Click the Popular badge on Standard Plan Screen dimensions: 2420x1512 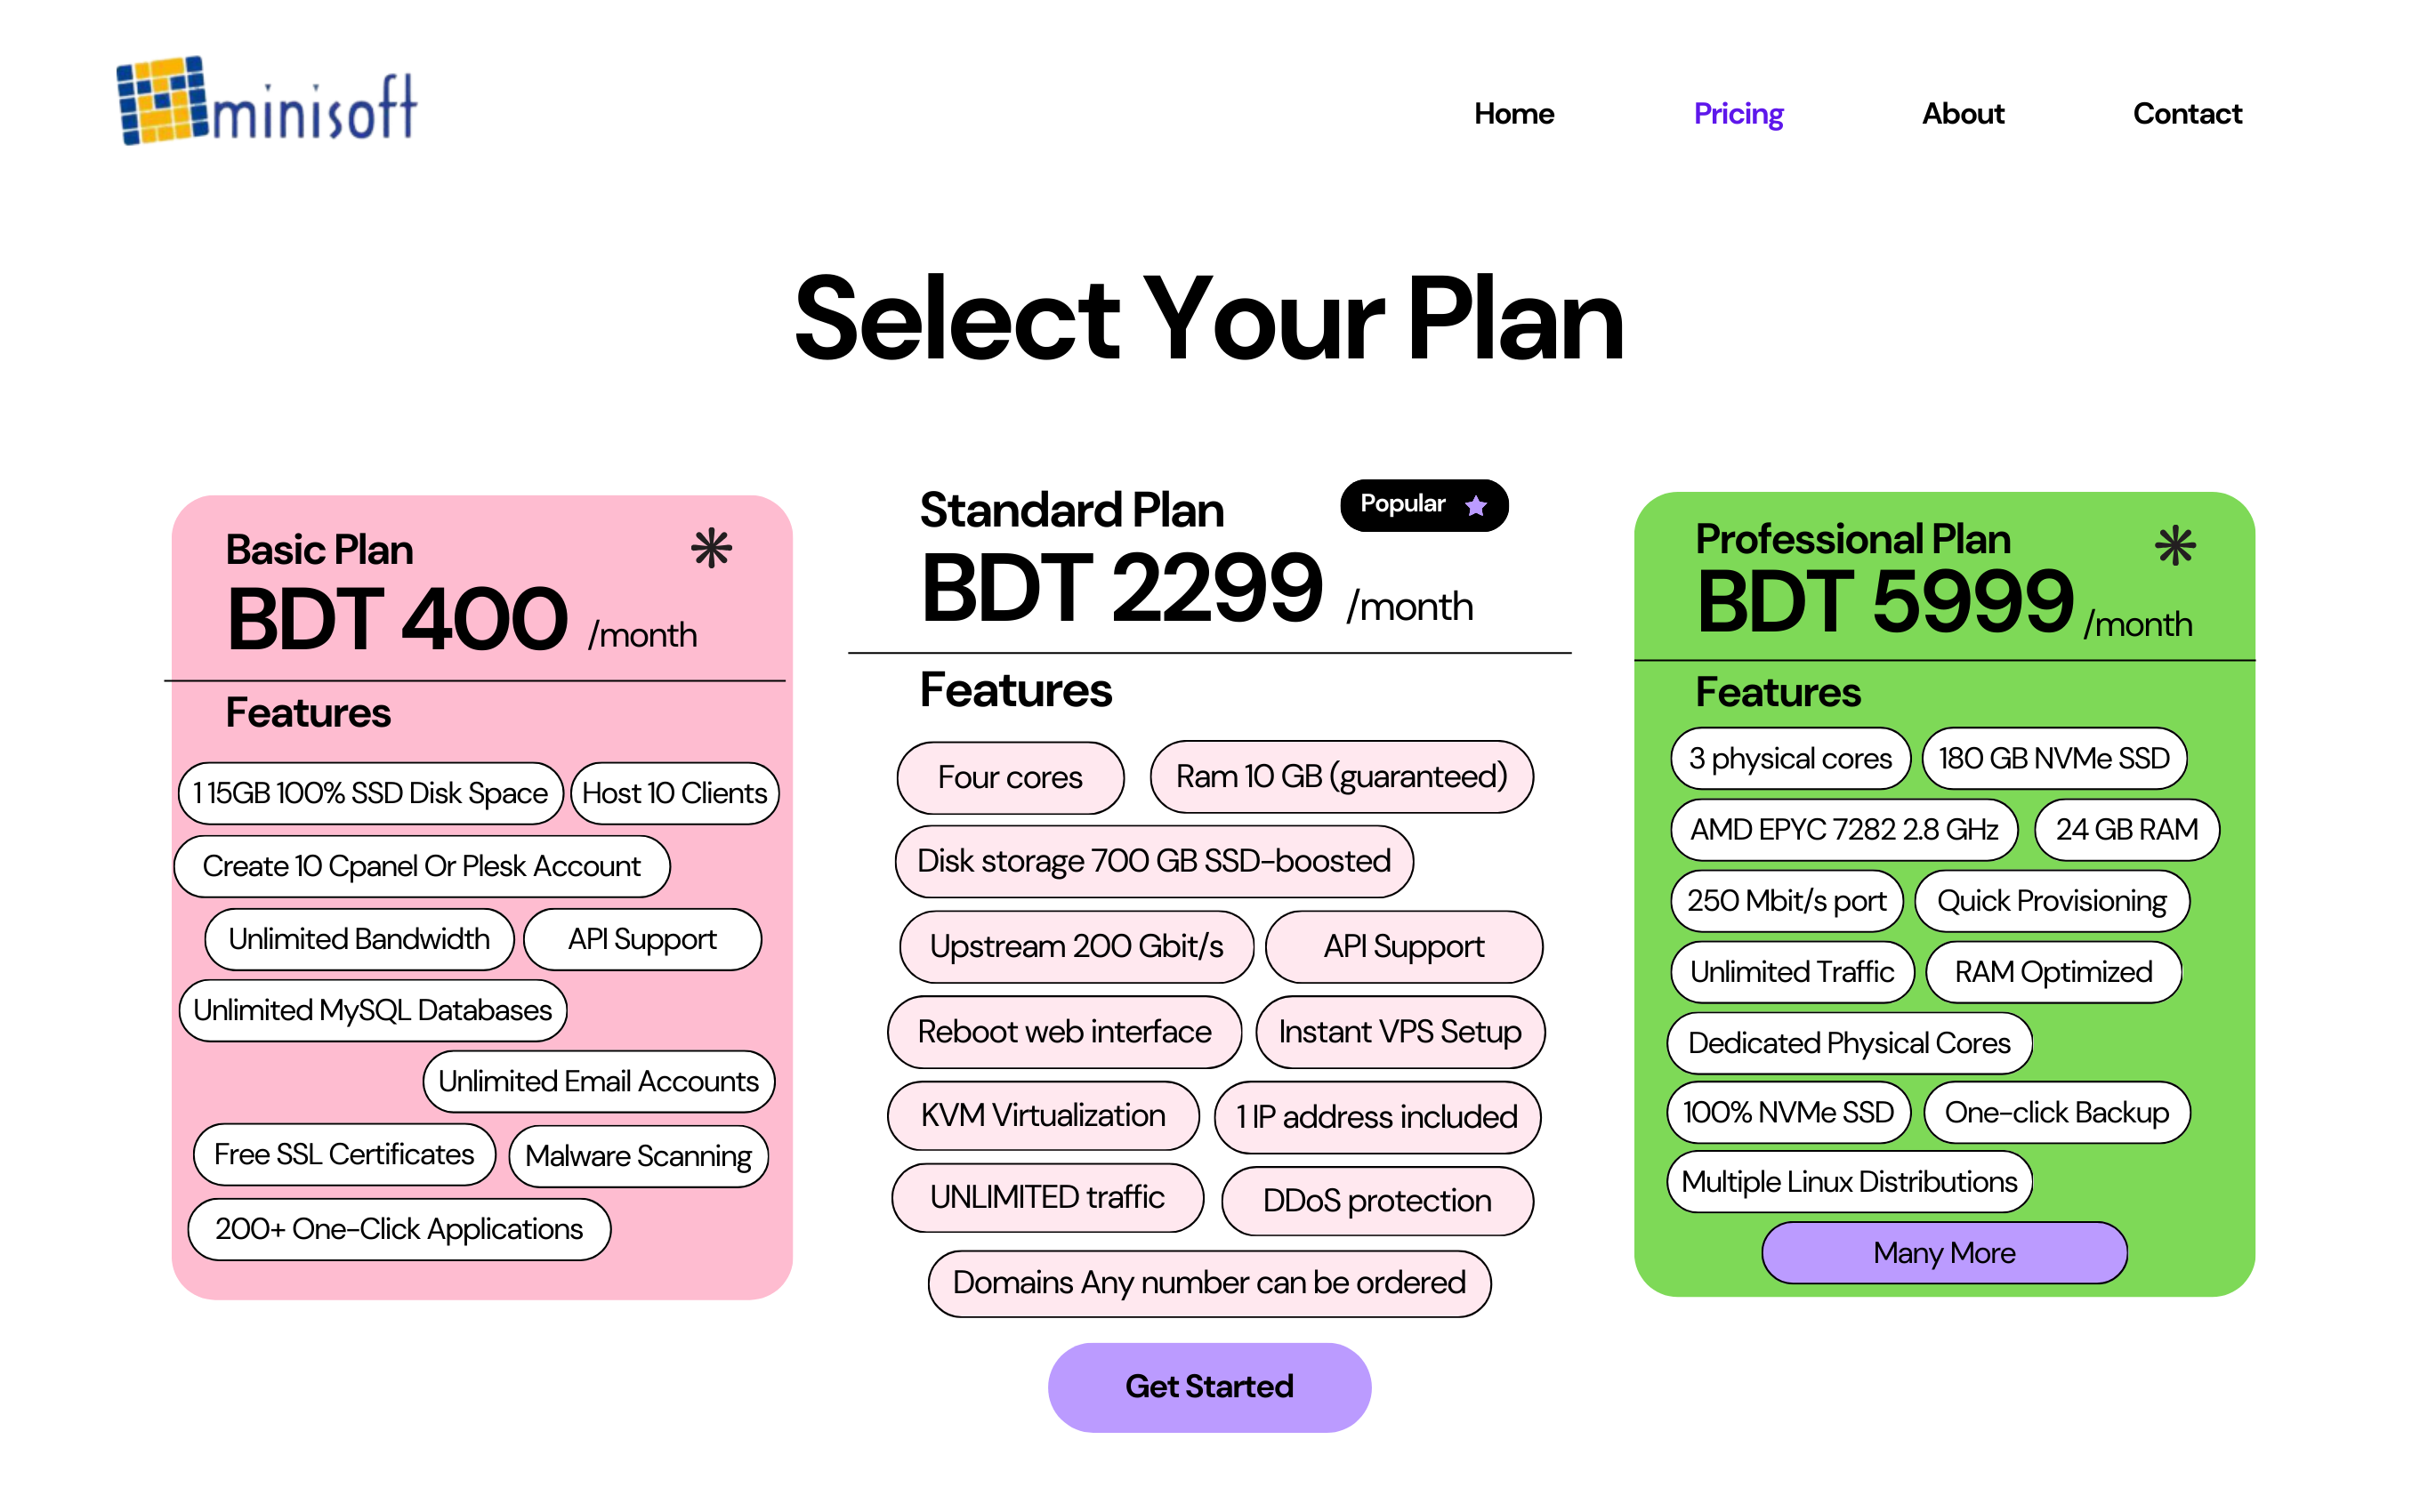click(x=1429, y=505)
